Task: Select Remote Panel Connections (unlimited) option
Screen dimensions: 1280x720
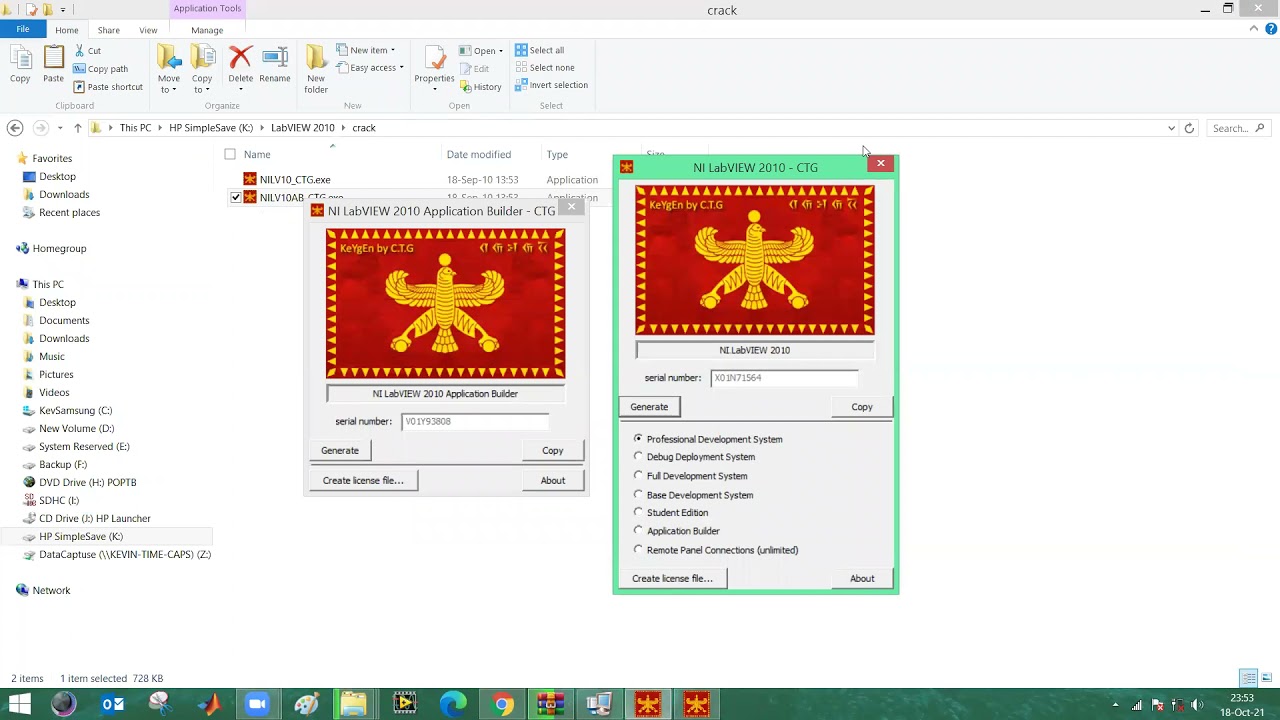Action: point(638,549)
